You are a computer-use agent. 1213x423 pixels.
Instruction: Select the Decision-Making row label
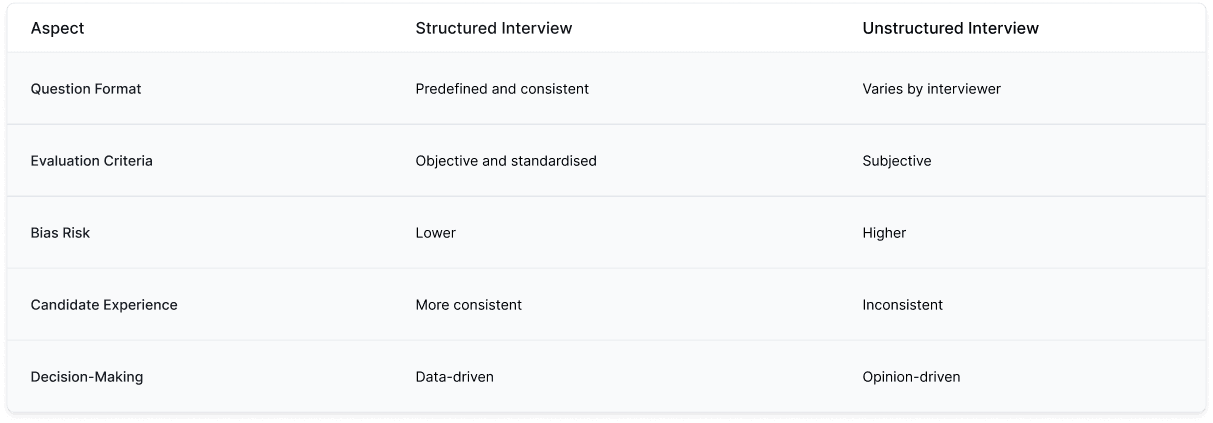tap(87, 377)
